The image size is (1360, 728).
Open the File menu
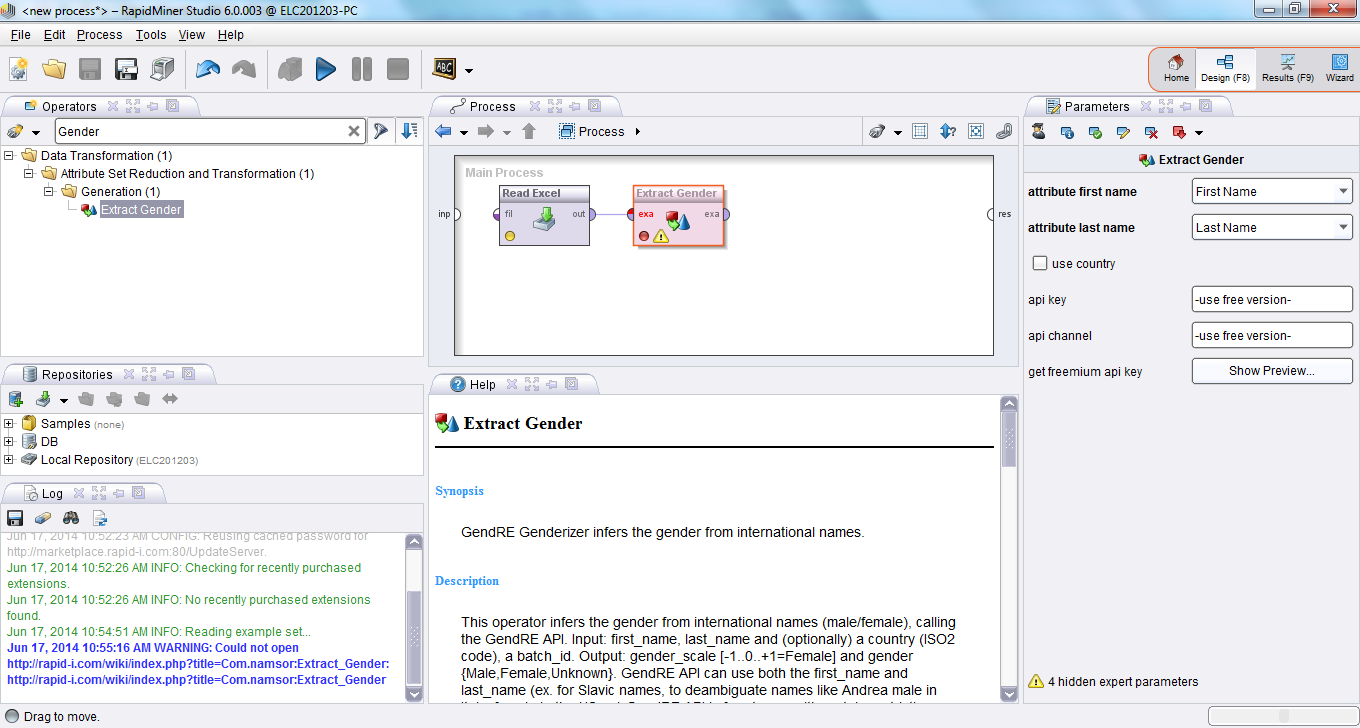[20, 34]
